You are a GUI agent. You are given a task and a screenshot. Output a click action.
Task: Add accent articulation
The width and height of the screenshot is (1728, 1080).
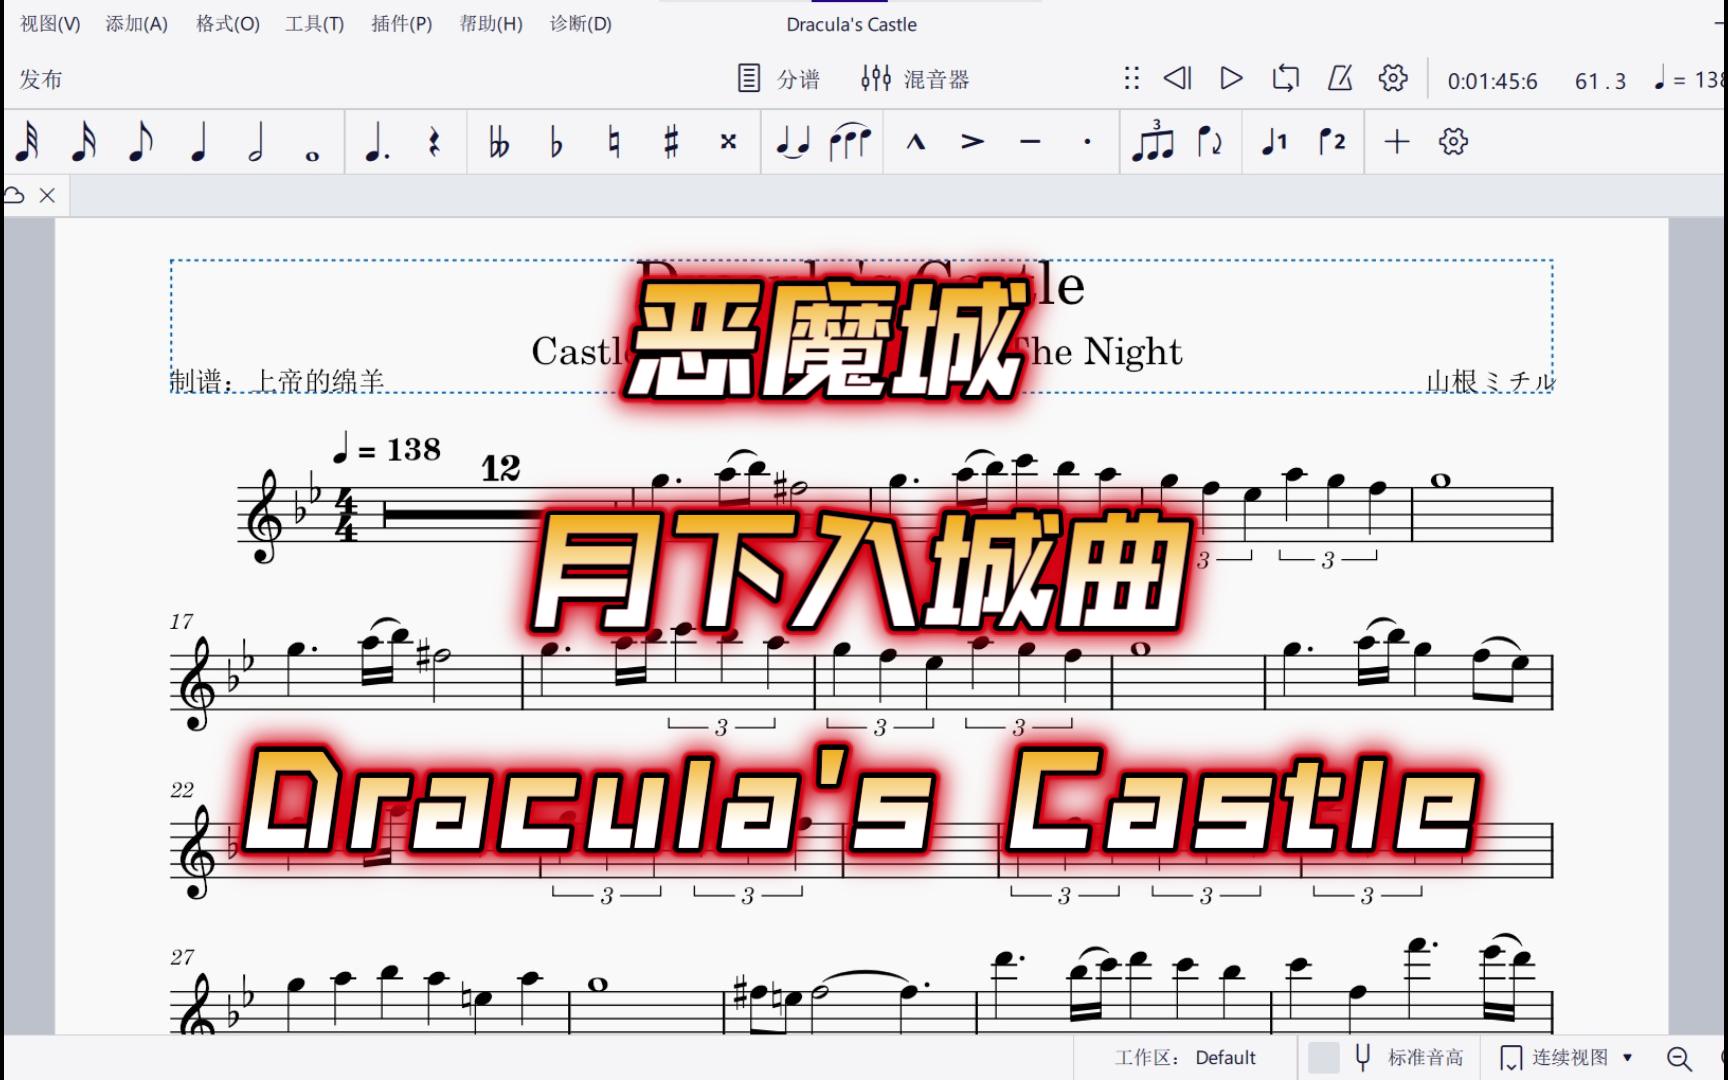coord(972,142)
